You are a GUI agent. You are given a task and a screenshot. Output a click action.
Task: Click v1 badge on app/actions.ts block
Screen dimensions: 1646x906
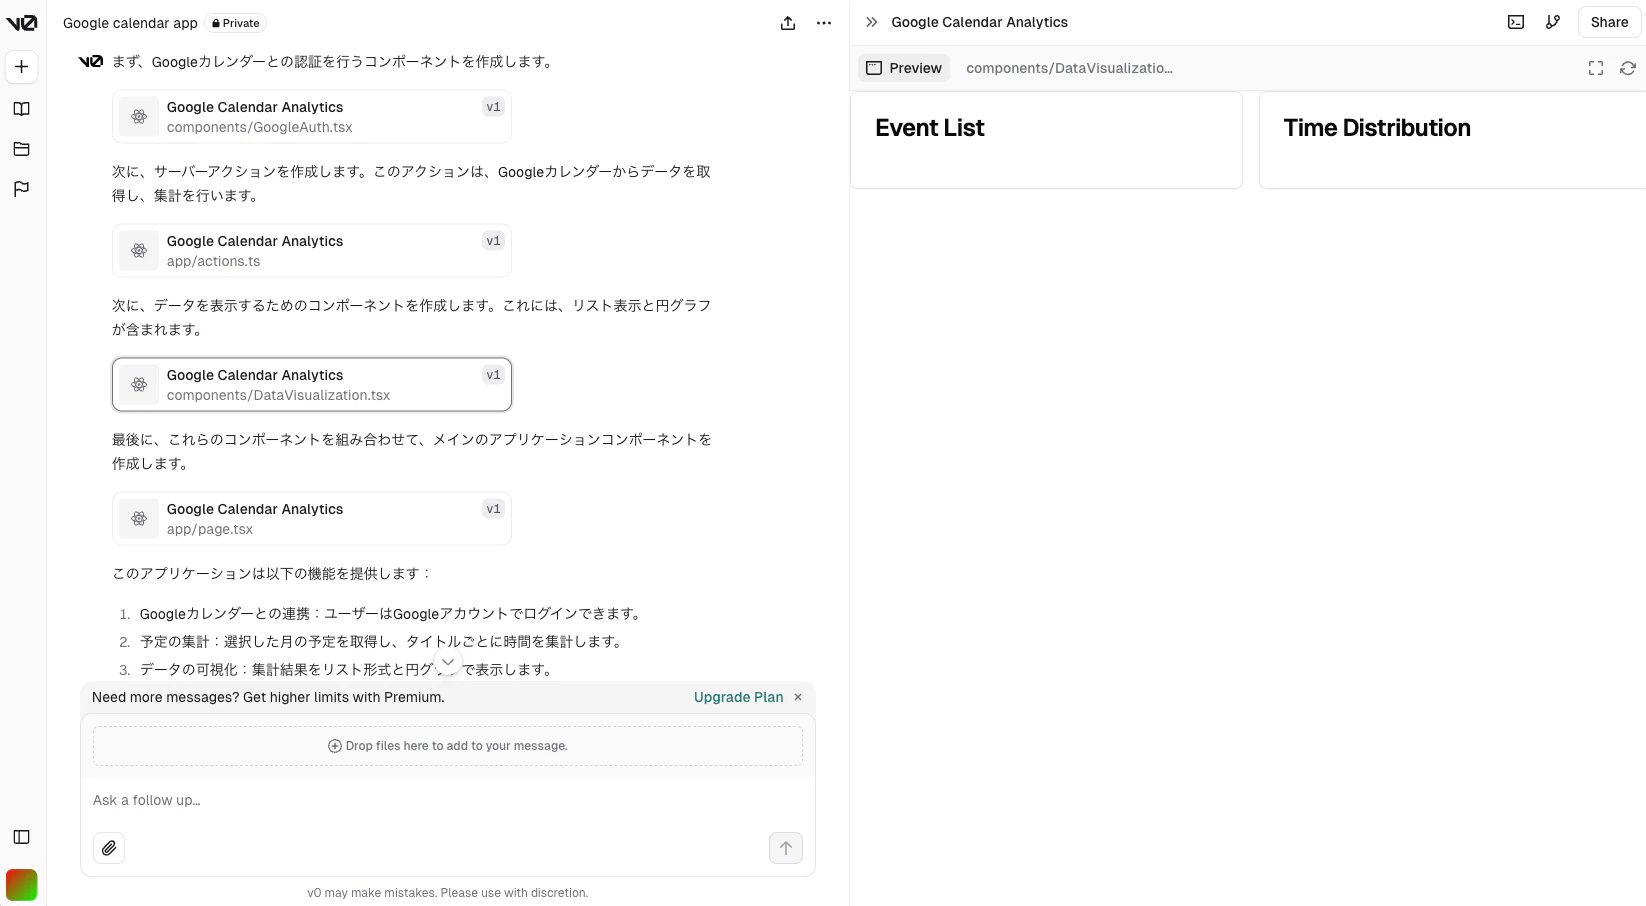pyautogui.click(x=493, y=241)
